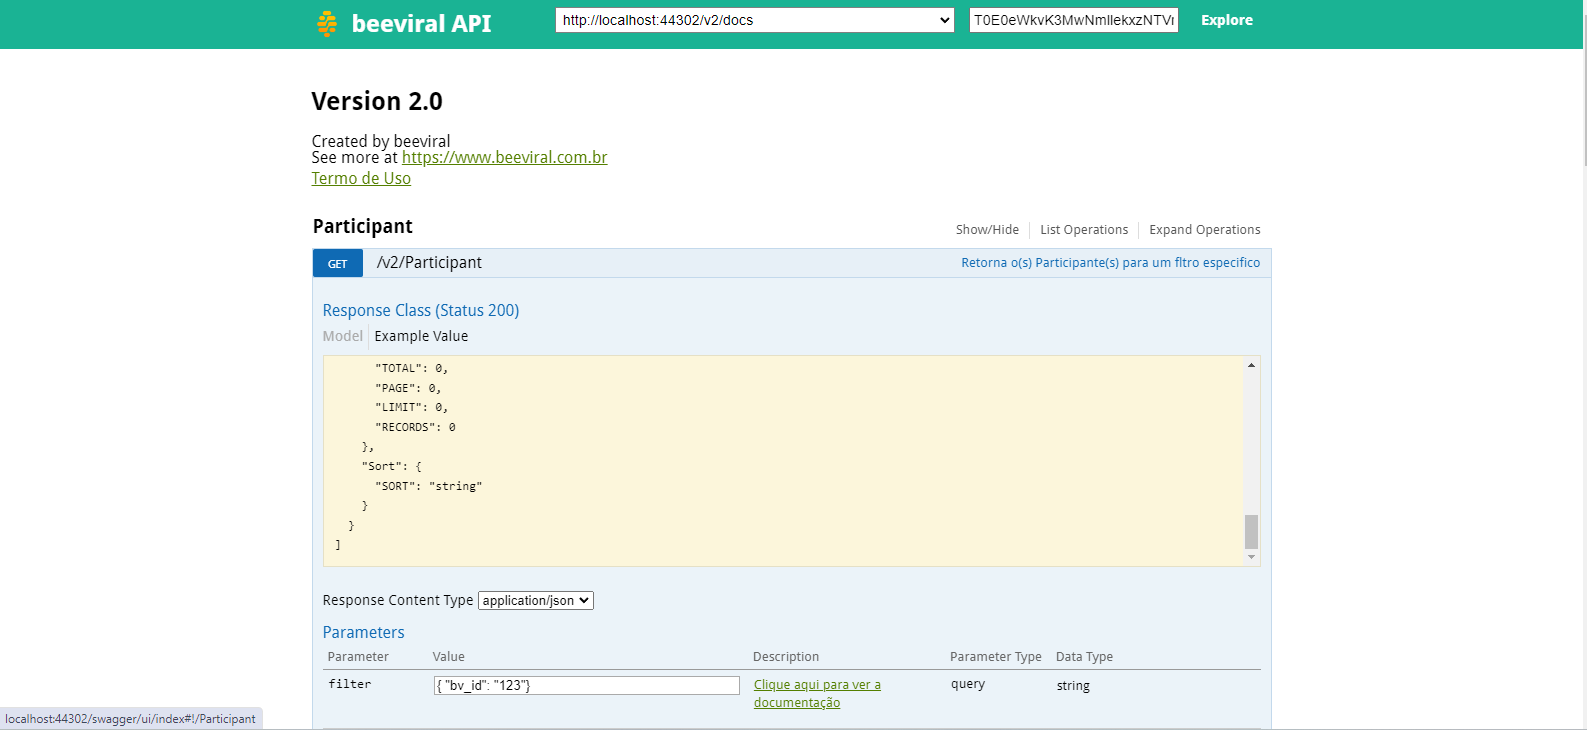Toggle Show/Hide for Participant
The image size is (1587, 730).
[x=987, y=230]
